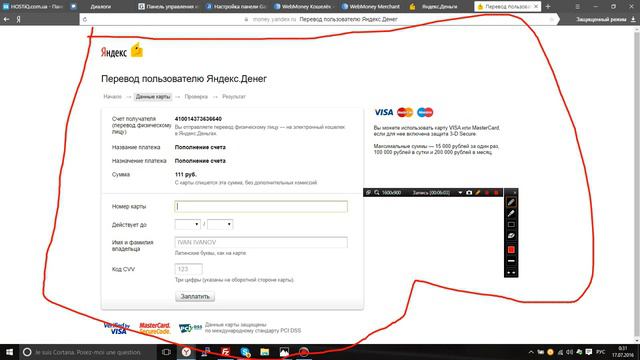Click the camera screenshot icon on recorder bar

469,193
